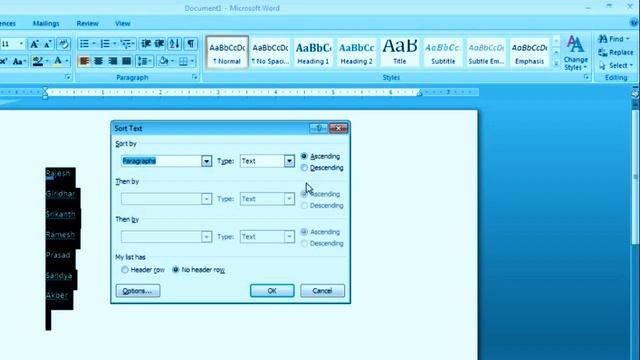The image size is (640, 360).
Task: Click the Sort A-Z ribbon icon
Action: 174,44
